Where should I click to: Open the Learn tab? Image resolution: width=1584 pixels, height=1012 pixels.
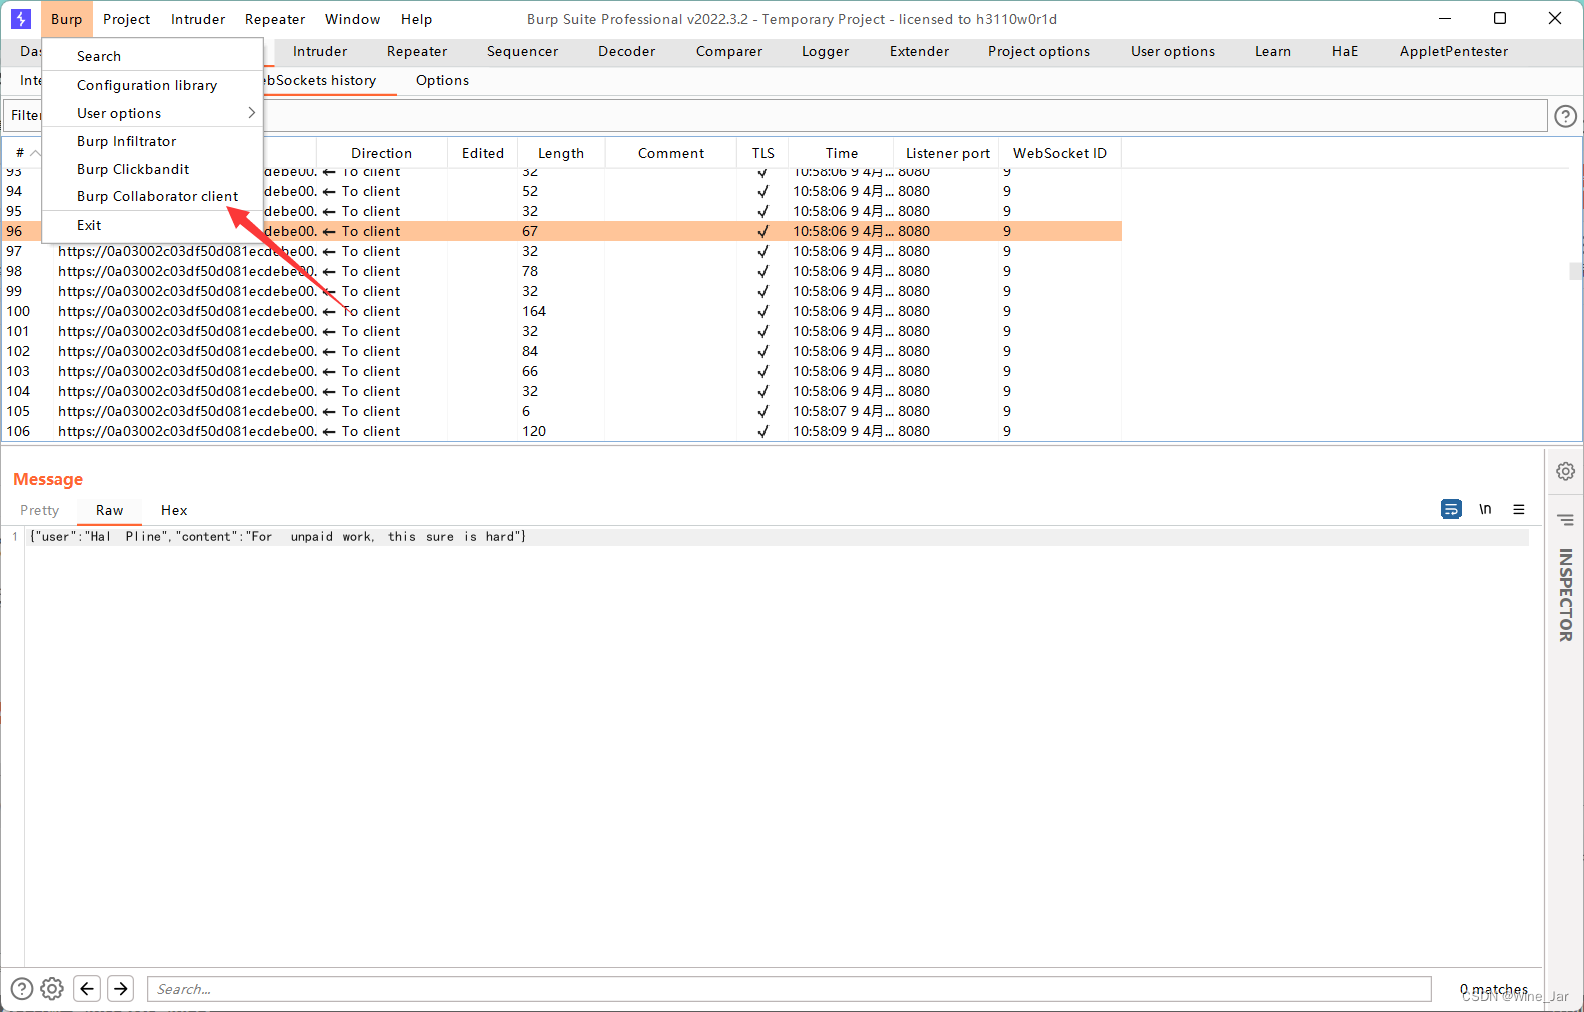(1273, 51)
